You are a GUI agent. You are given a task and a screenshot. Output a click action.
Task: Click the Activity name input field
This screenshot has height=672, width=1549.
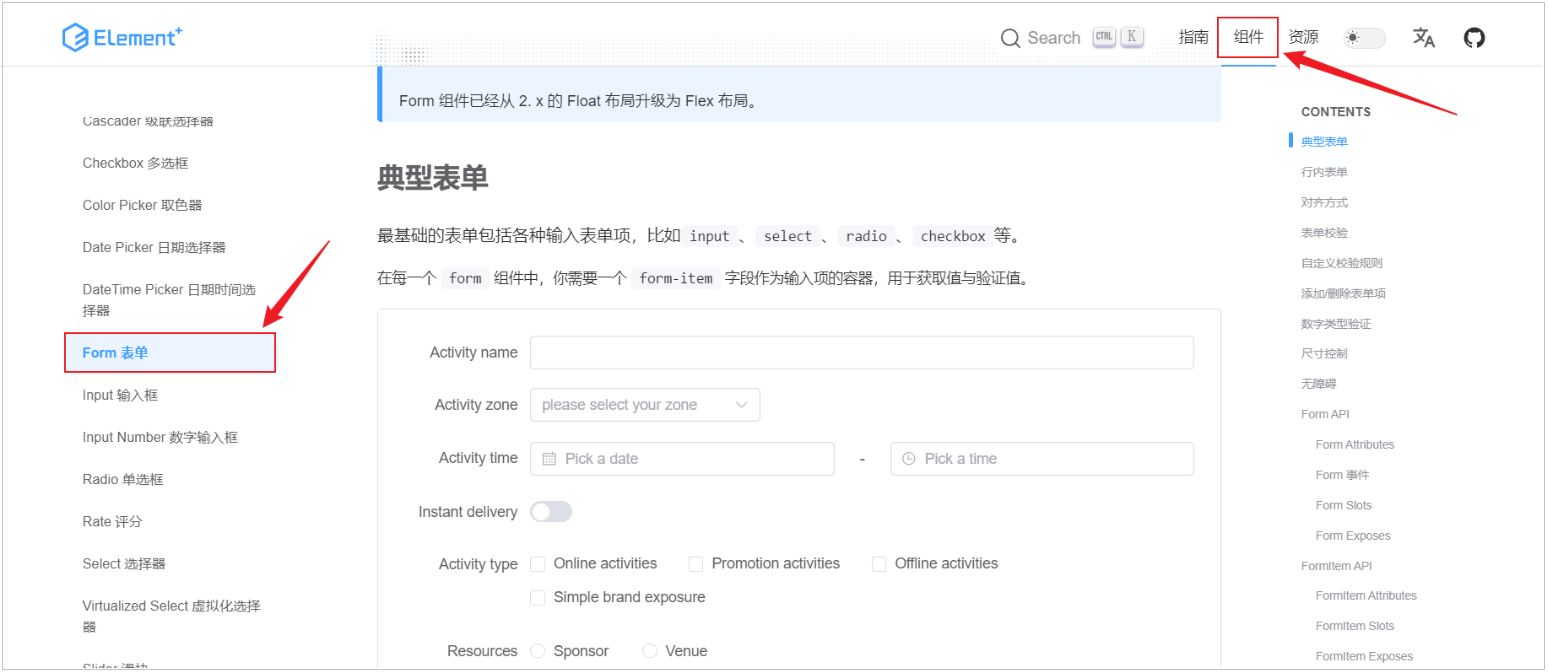(861, 353)
